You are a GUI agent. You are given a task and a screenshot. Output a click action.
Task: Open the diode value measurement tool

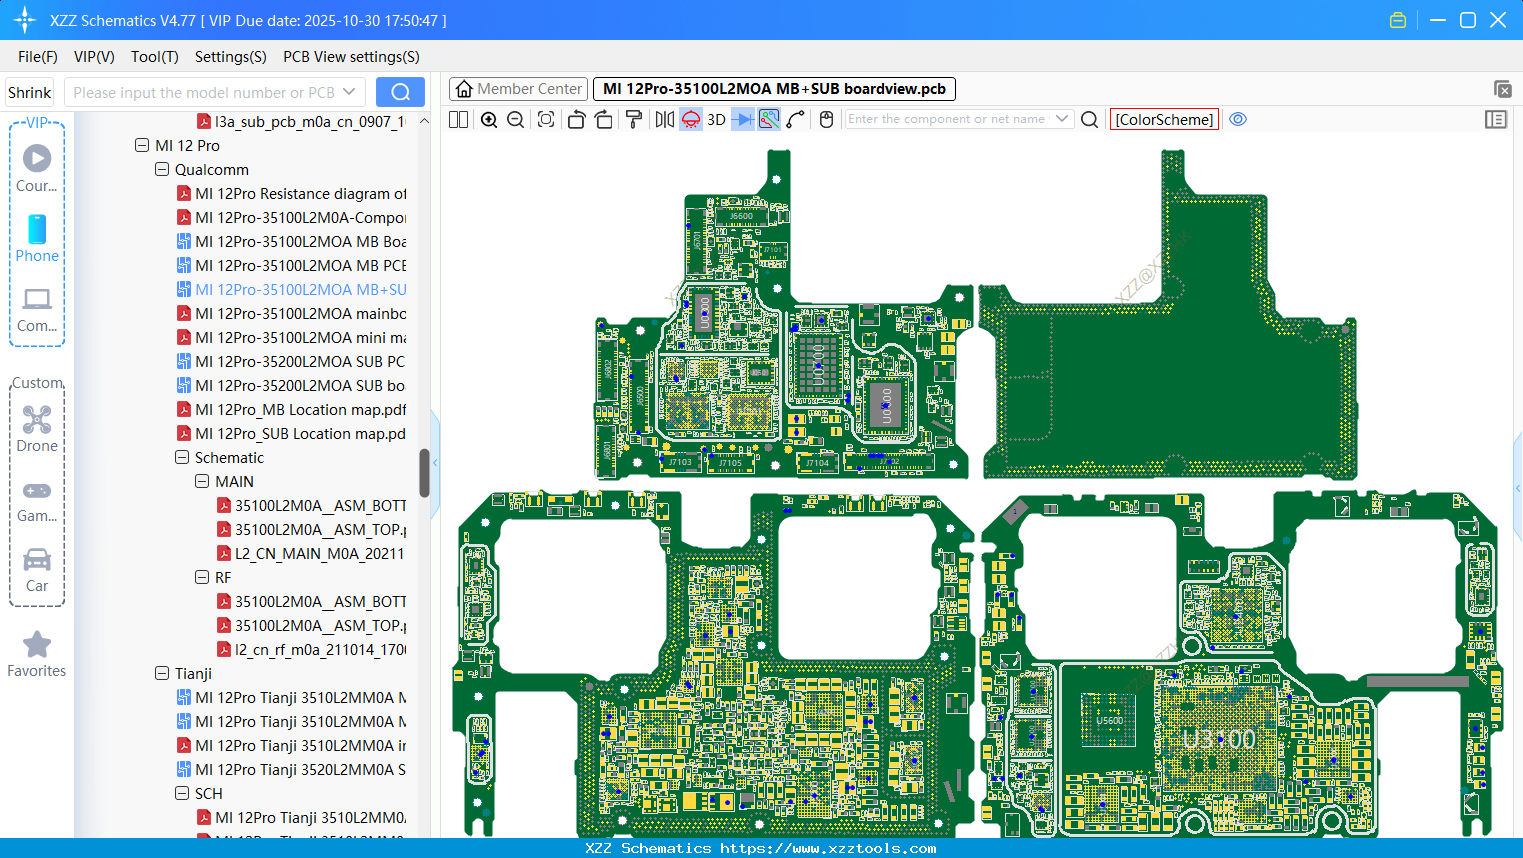pyautogui.click(x=742, y=119)
